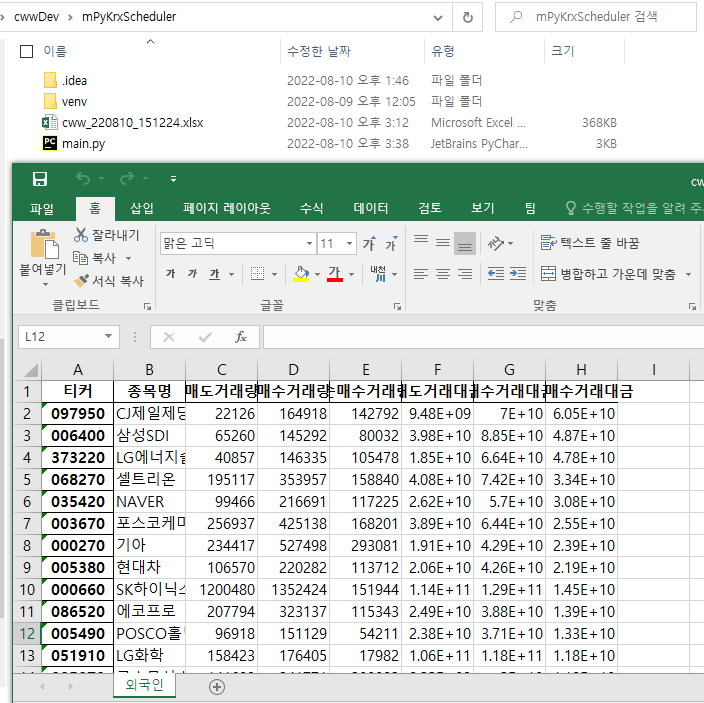Switch to the 수식 (Formulas) tab
Viewport: 704px width, 703px height.
click(312, 208)
